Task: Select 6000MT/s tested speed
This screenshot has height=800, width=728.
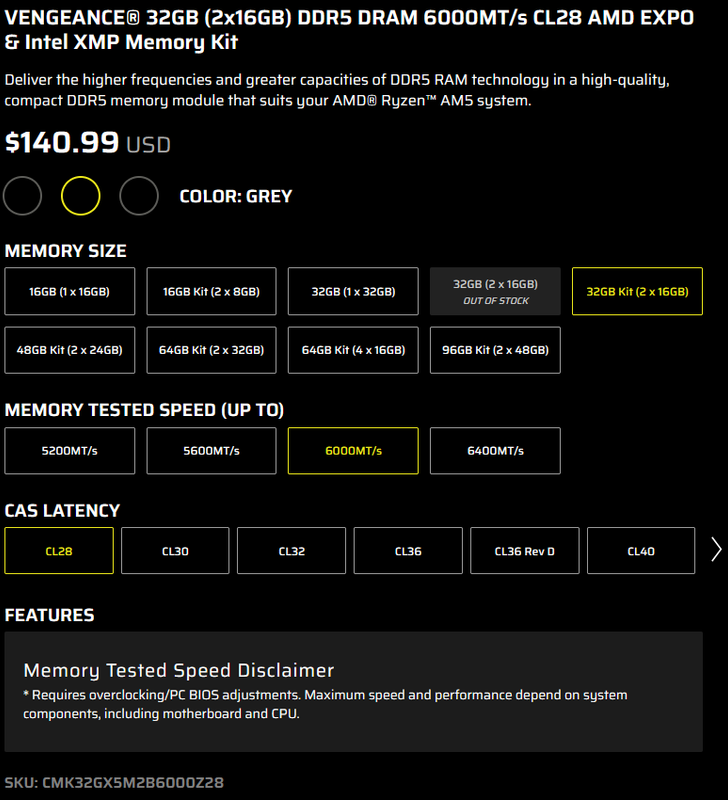Action: coord(353,451)
